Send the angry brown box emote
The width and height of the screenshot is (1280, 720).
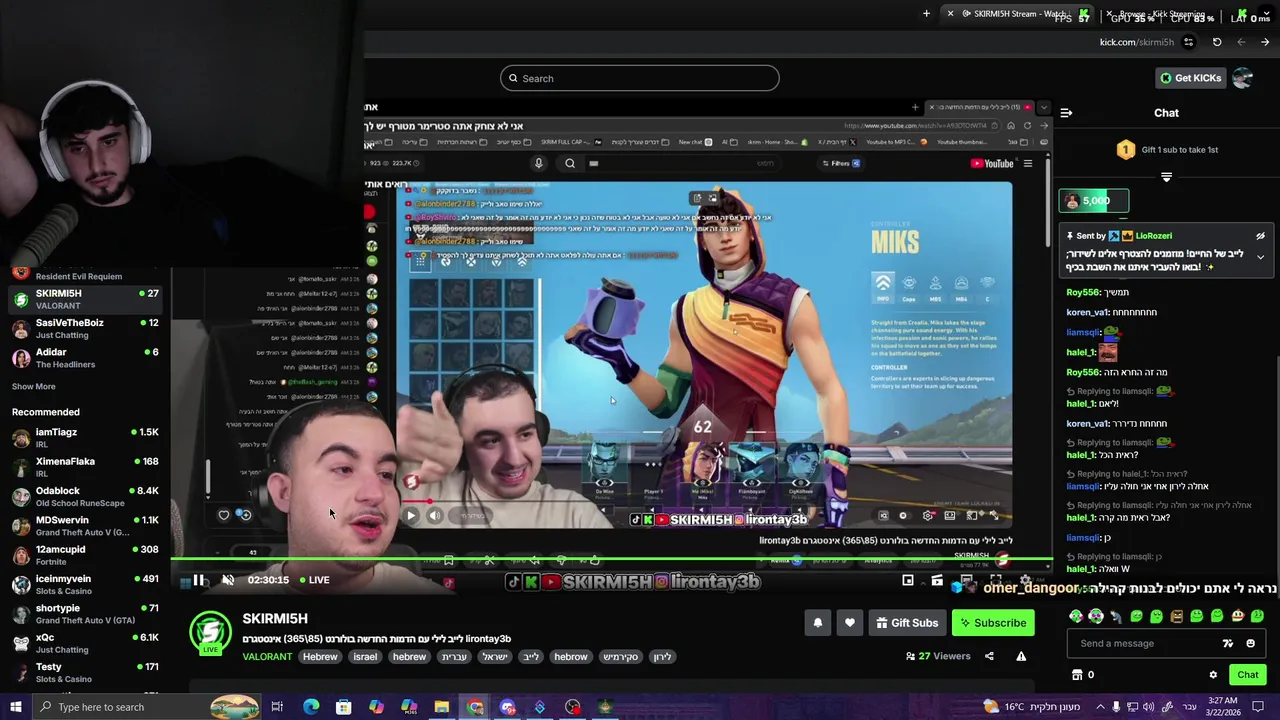(x=1177, y=616)
